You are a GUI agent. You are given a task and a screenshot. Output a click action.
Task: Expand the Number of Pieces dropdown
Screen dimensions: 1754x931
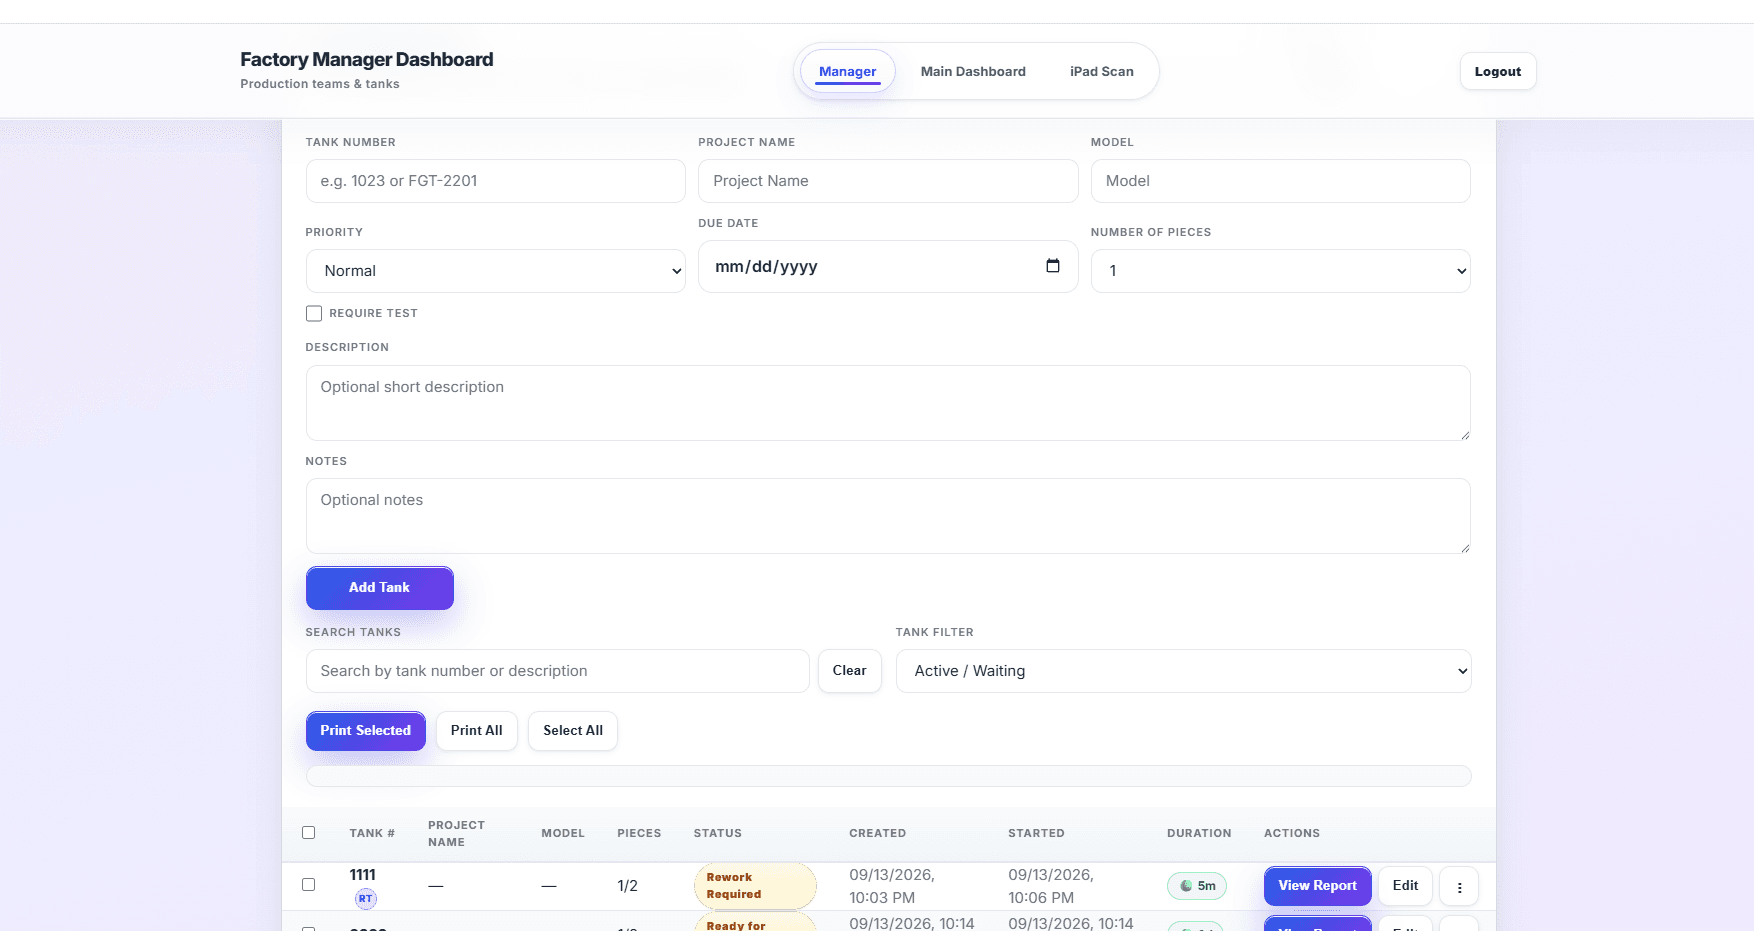click(x=1281, y=271)
